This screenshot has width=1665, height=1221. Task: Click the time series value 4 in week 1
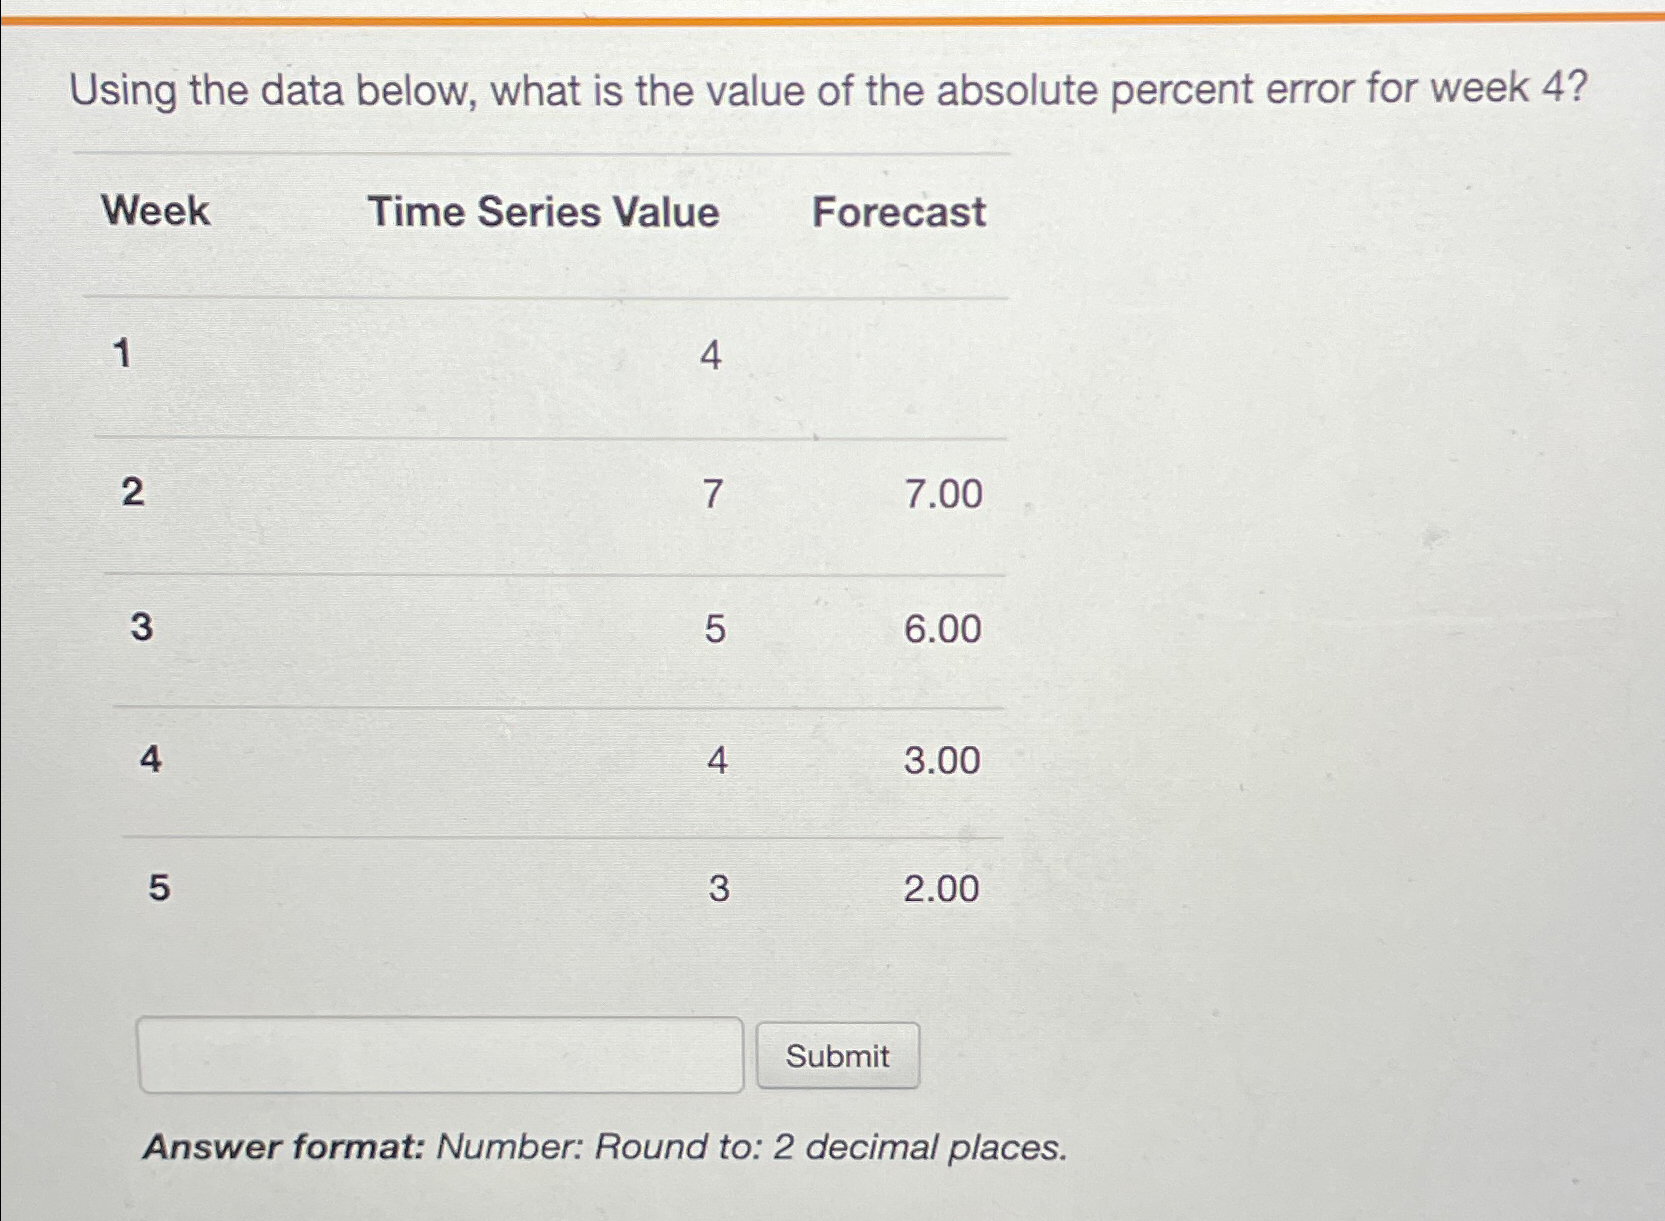point(712,354)
